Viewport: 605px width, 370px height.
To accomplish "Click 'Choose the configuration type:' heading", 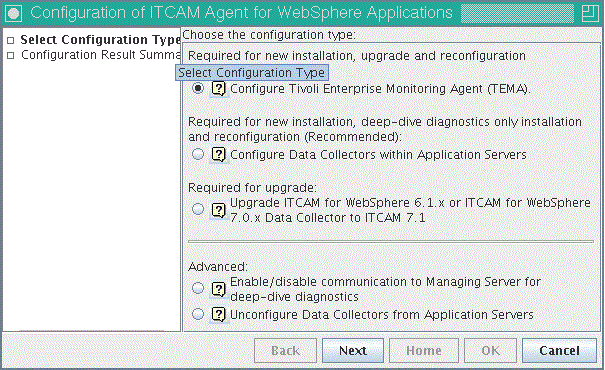I will coord(269,35).
